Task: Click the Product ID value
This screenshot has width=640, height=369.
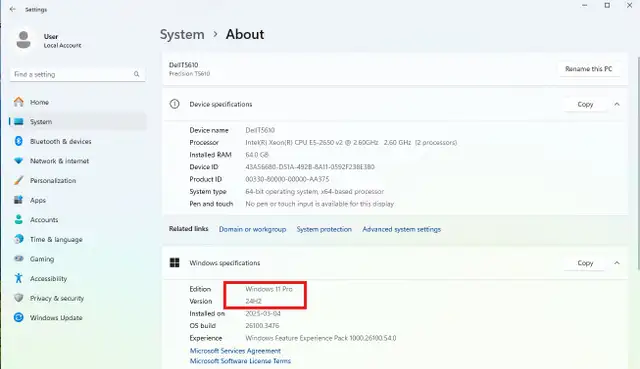Action: (287, 179)
